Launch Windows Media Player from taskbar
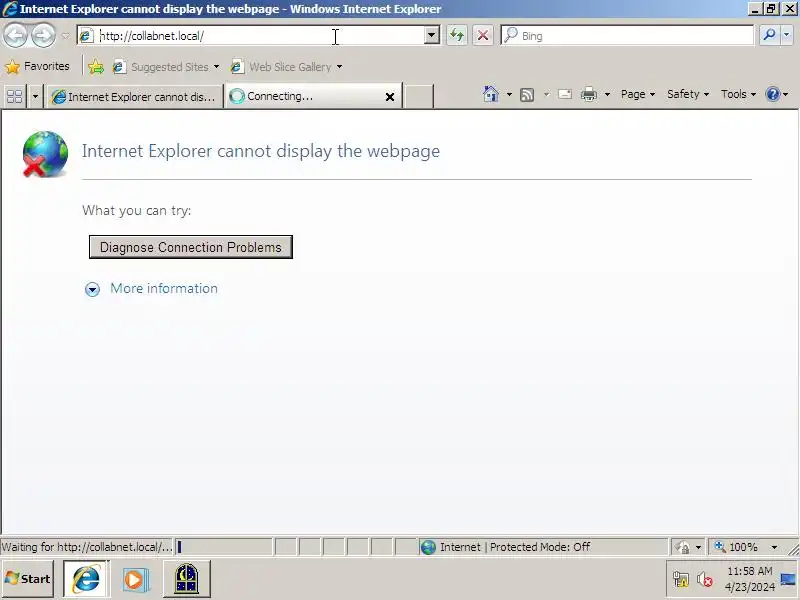The image size is (800, 600). click(135, 579)
